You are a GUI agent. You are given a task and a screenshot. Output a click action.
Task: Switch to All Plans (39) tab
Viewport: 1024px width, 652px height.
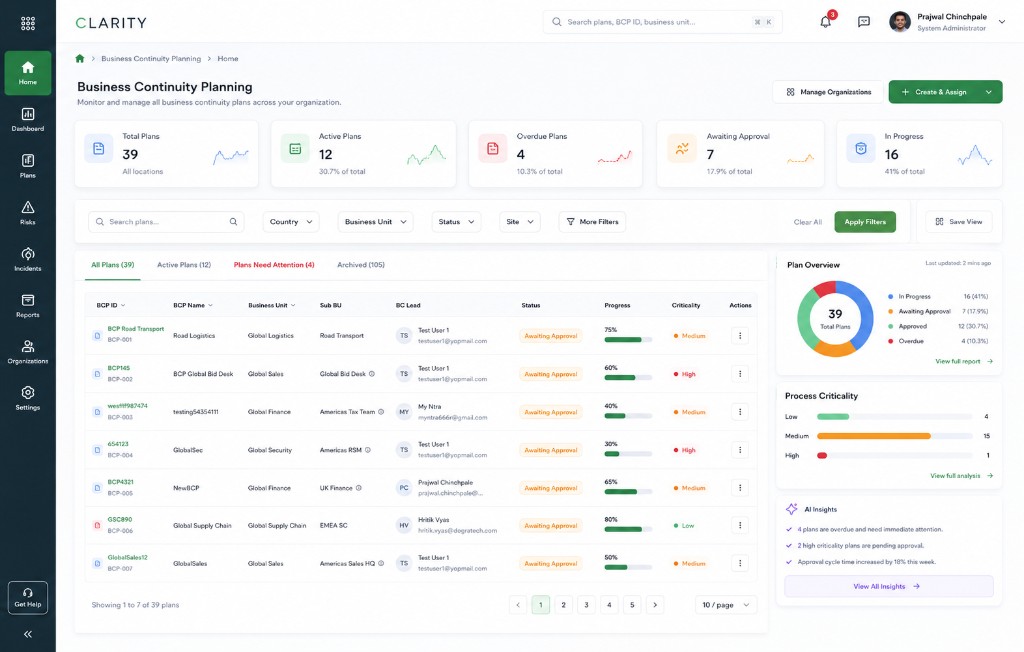112,265
